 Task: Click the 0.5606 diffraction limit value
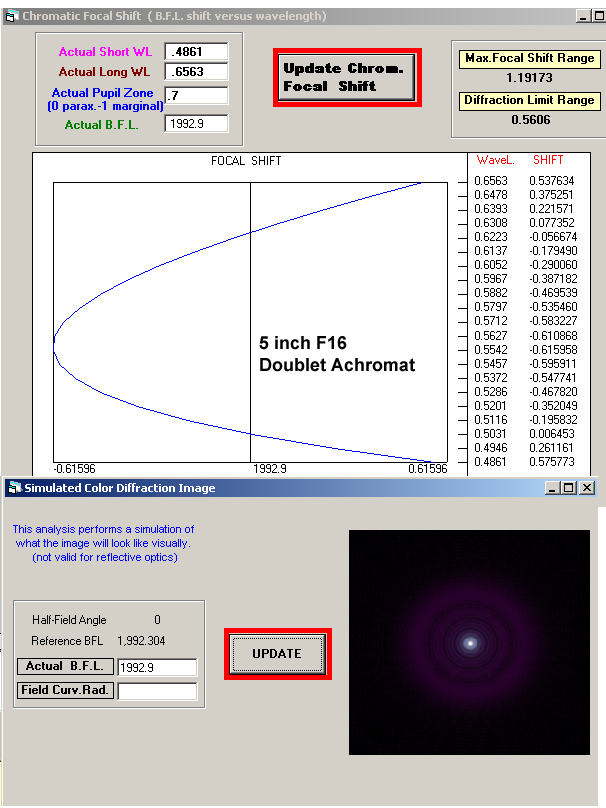[531, 120]
